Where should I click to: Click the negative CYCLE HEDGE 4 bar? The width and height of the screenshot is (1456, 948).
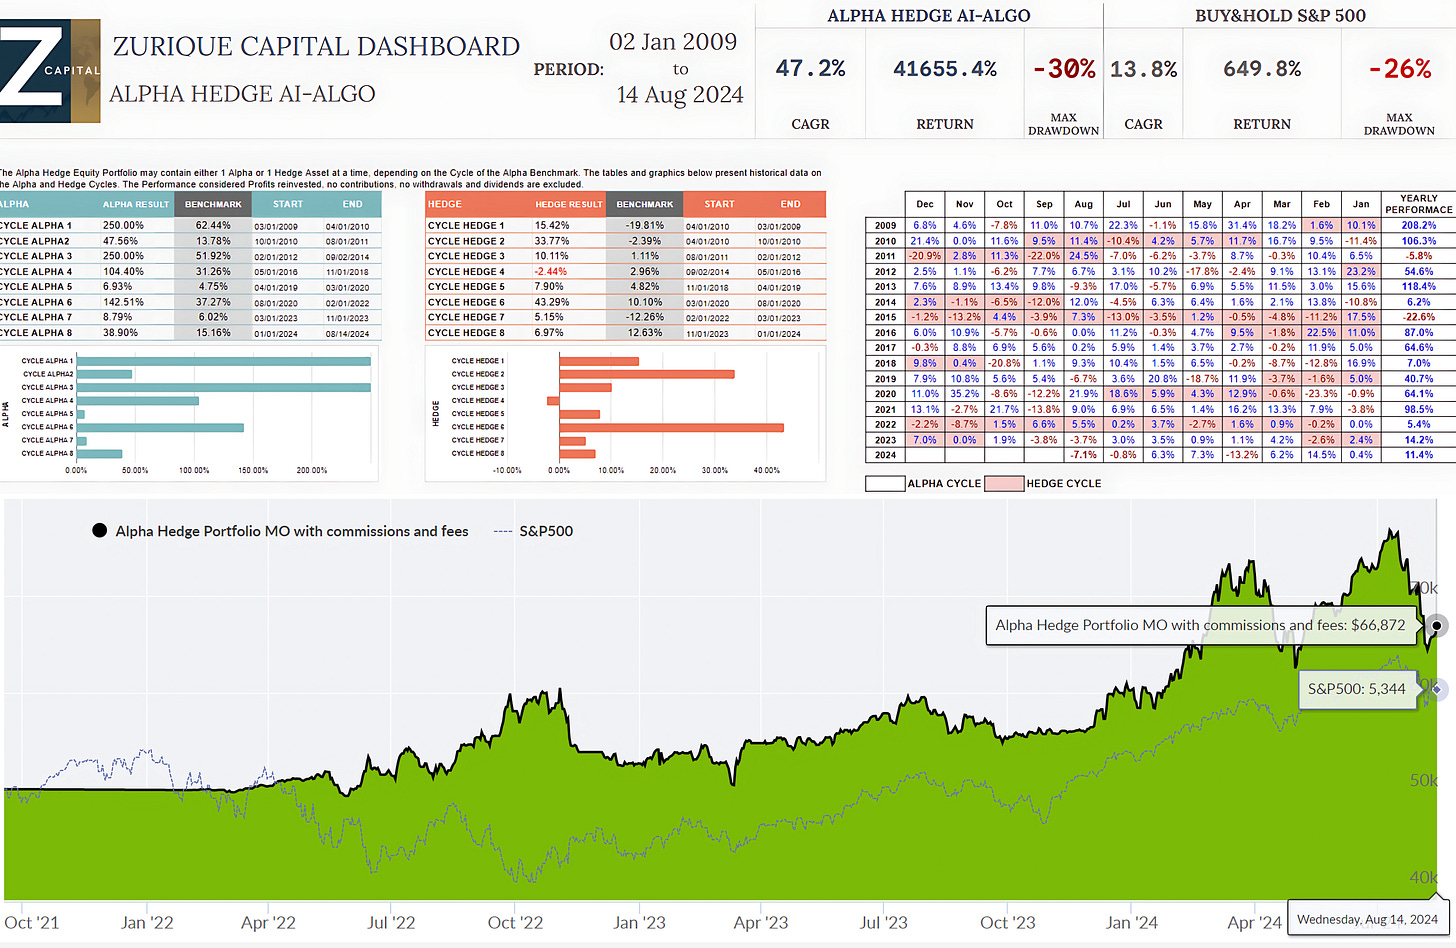(x=553, y=401)
